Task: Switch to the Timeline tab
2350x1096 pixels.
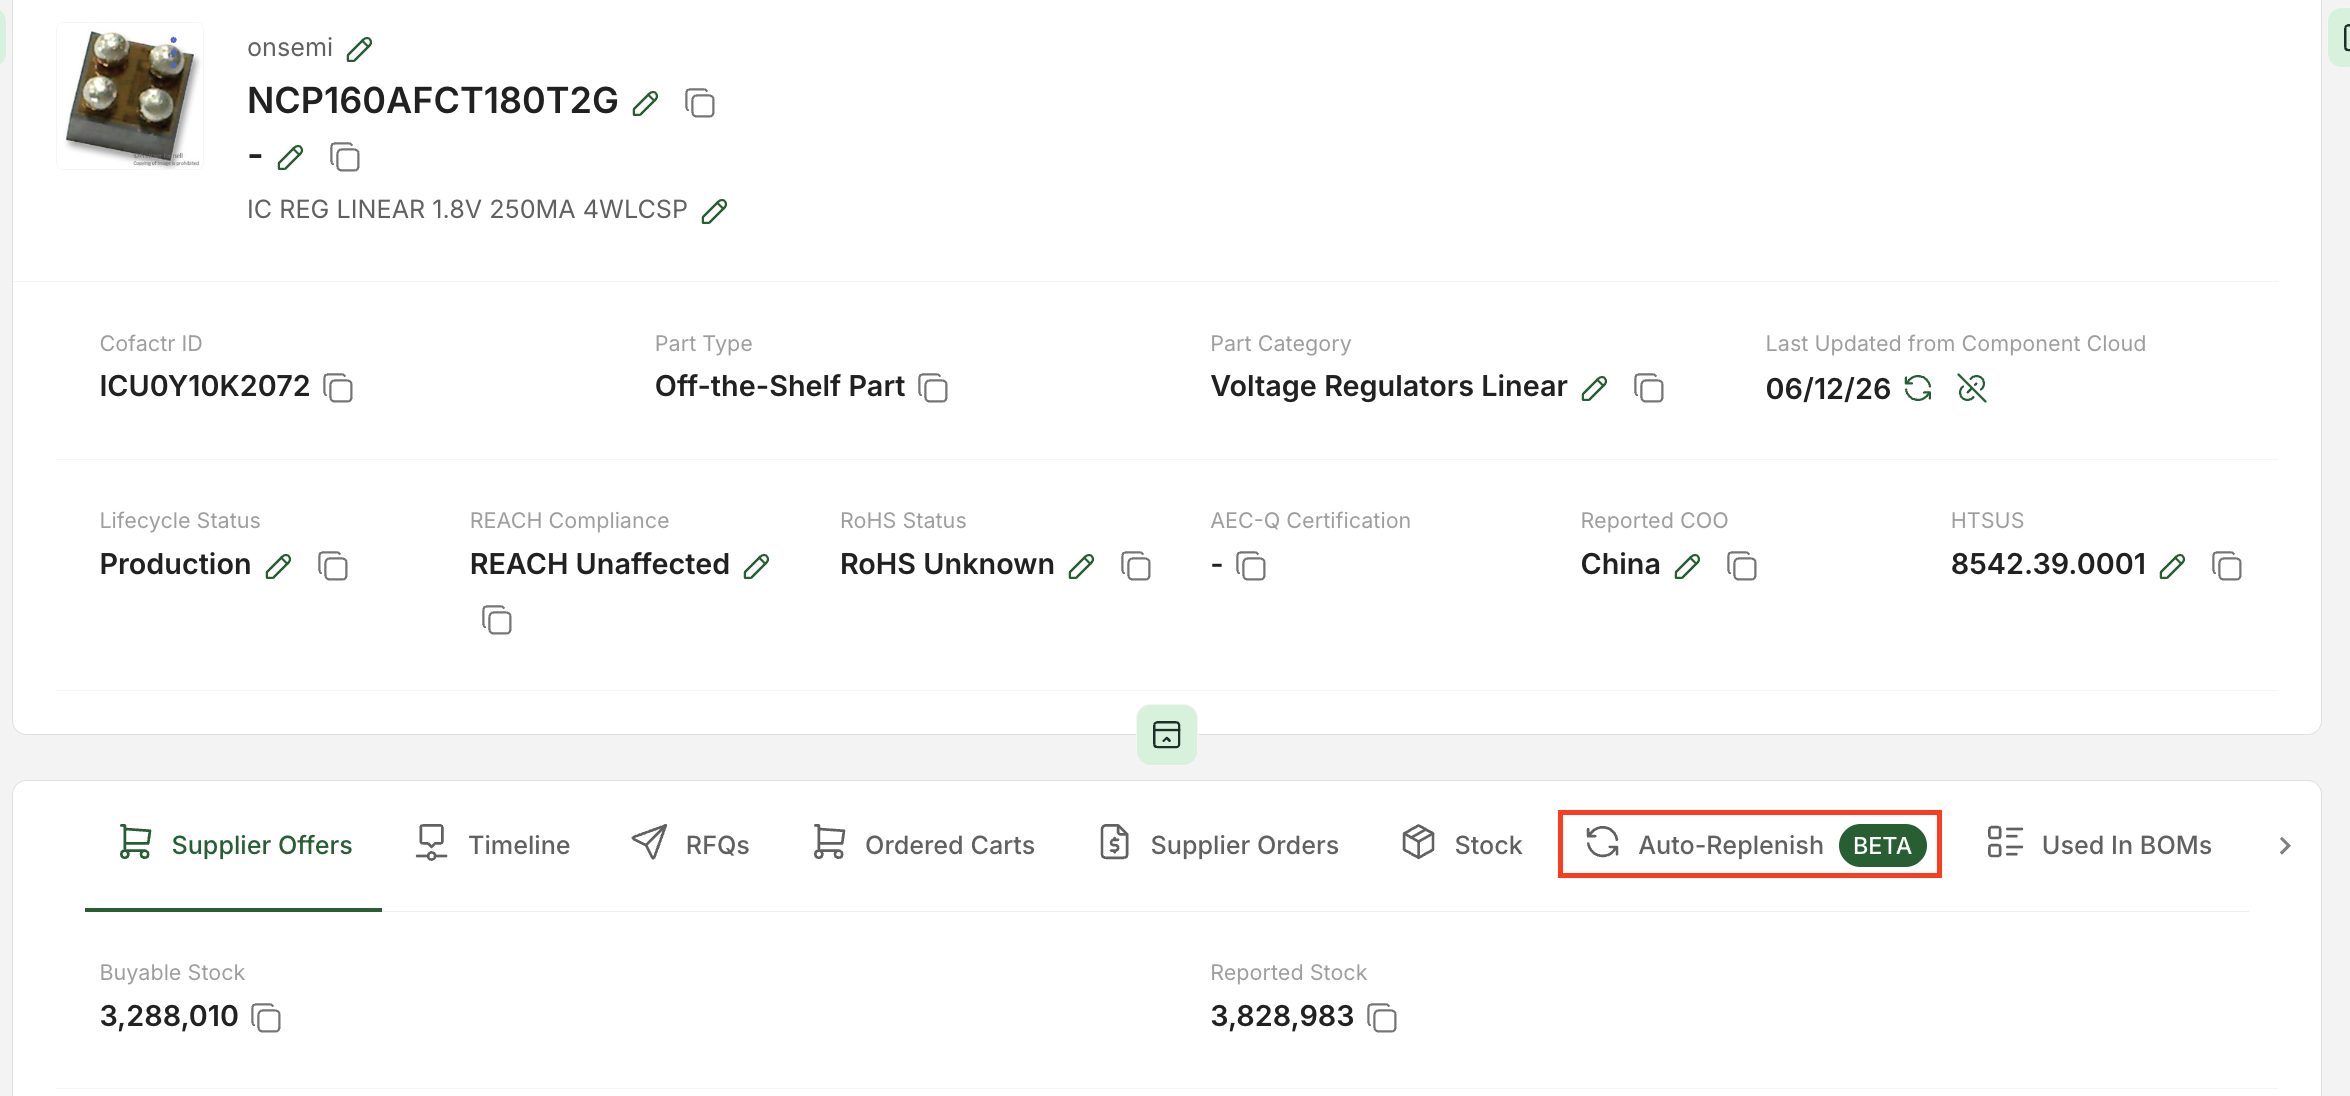Action: coord(492,845)
